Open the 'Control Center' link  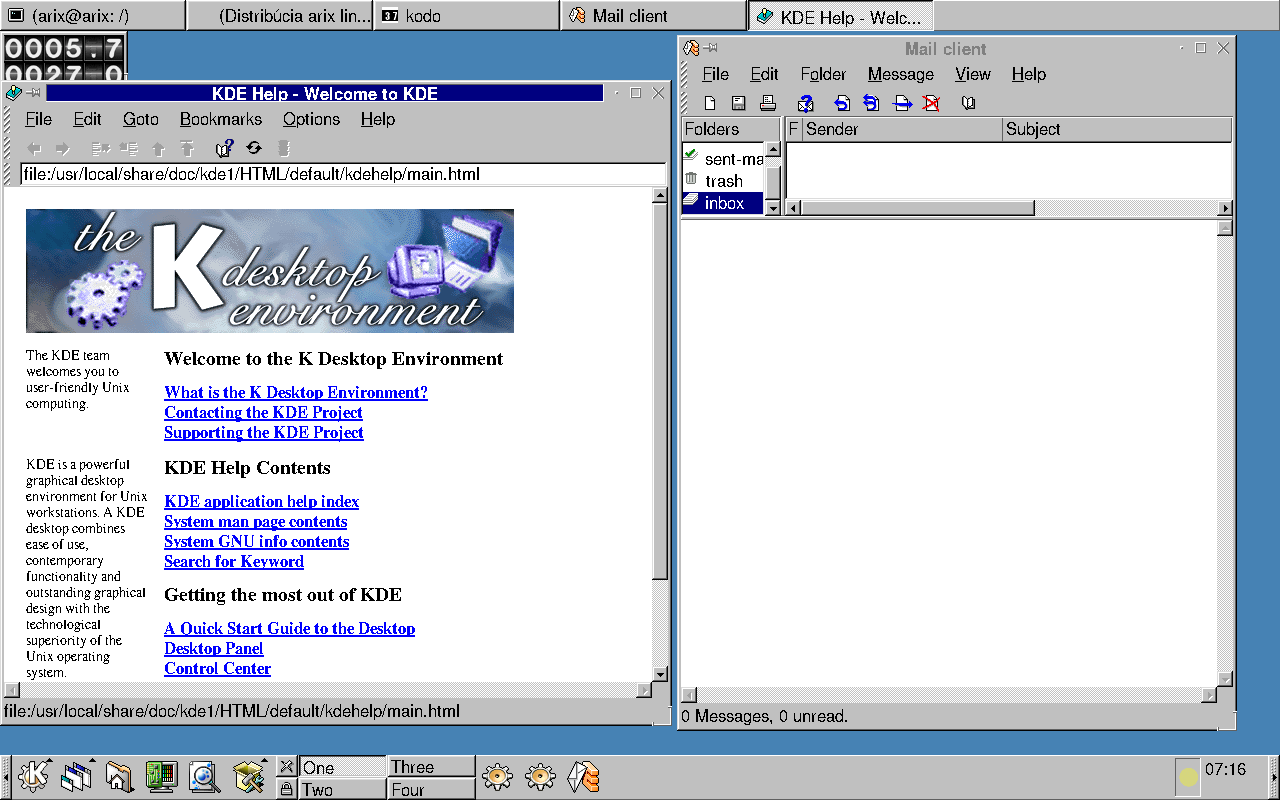click(x=217, y=669)
